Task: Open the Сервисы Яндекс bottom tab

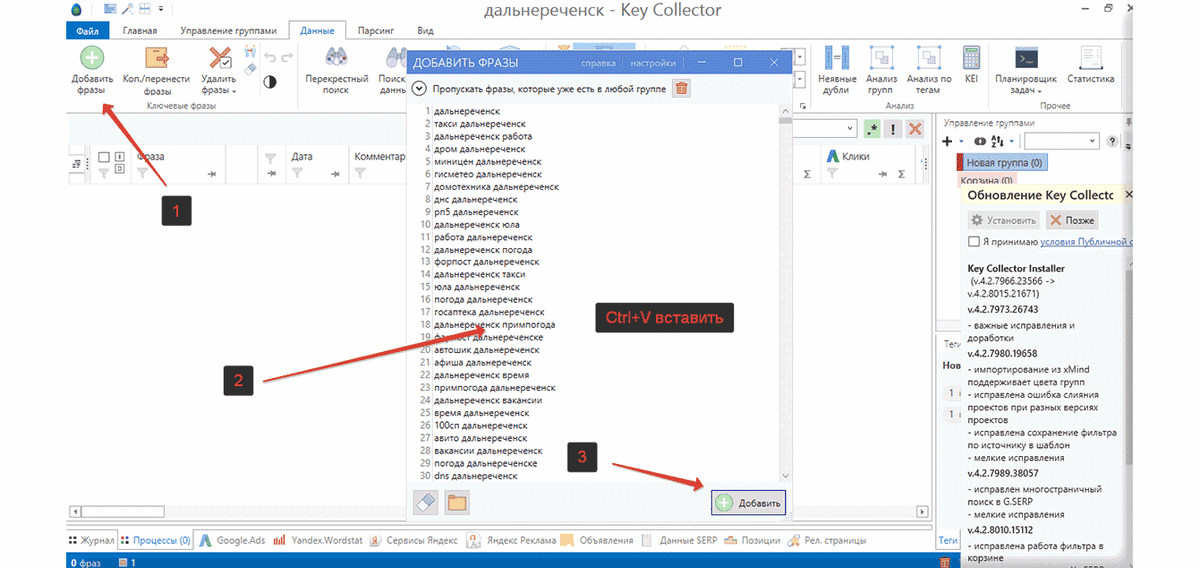Action: tap(413, 540)
